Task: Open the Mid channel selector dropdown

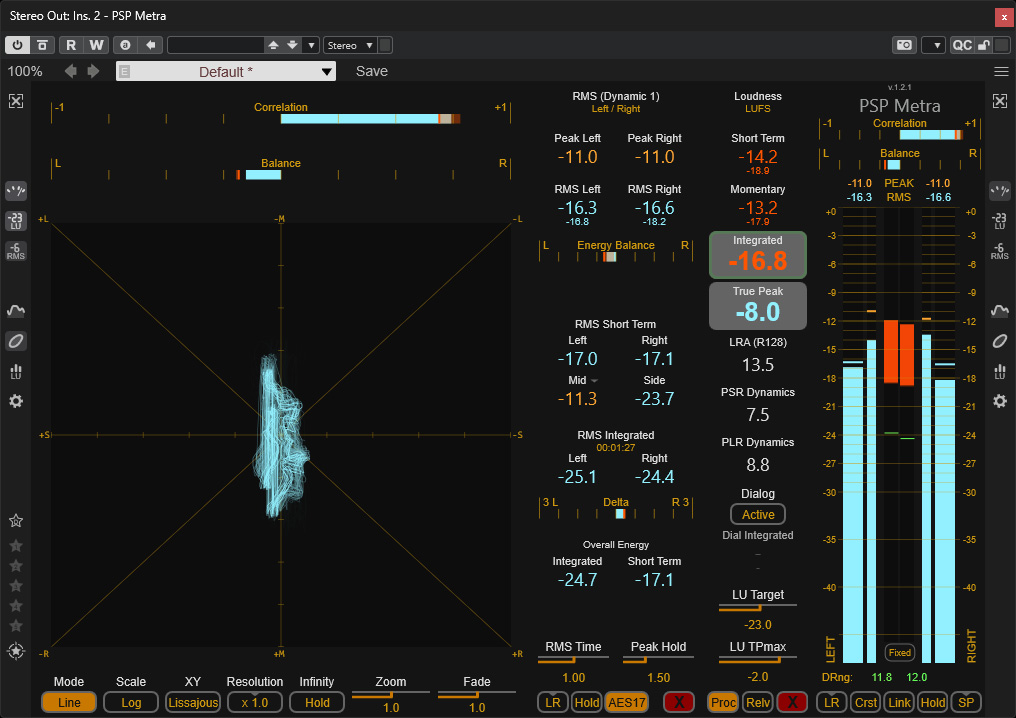Action: pyautogui.click(x=594, y=380)
